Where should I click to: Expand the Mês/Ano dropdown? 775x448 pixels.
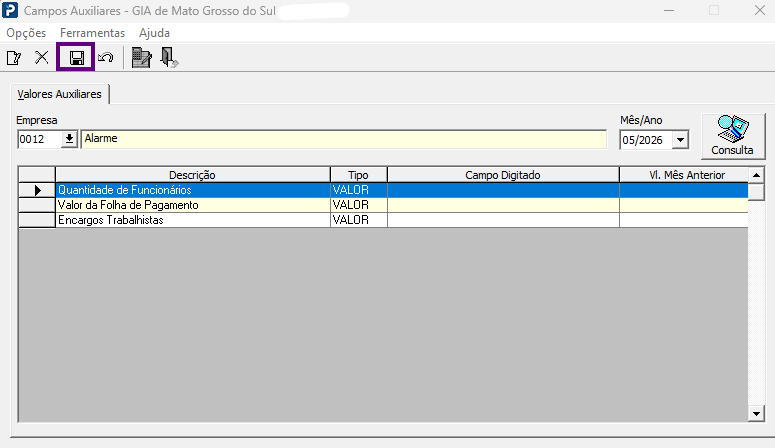(x=680, y=140)
